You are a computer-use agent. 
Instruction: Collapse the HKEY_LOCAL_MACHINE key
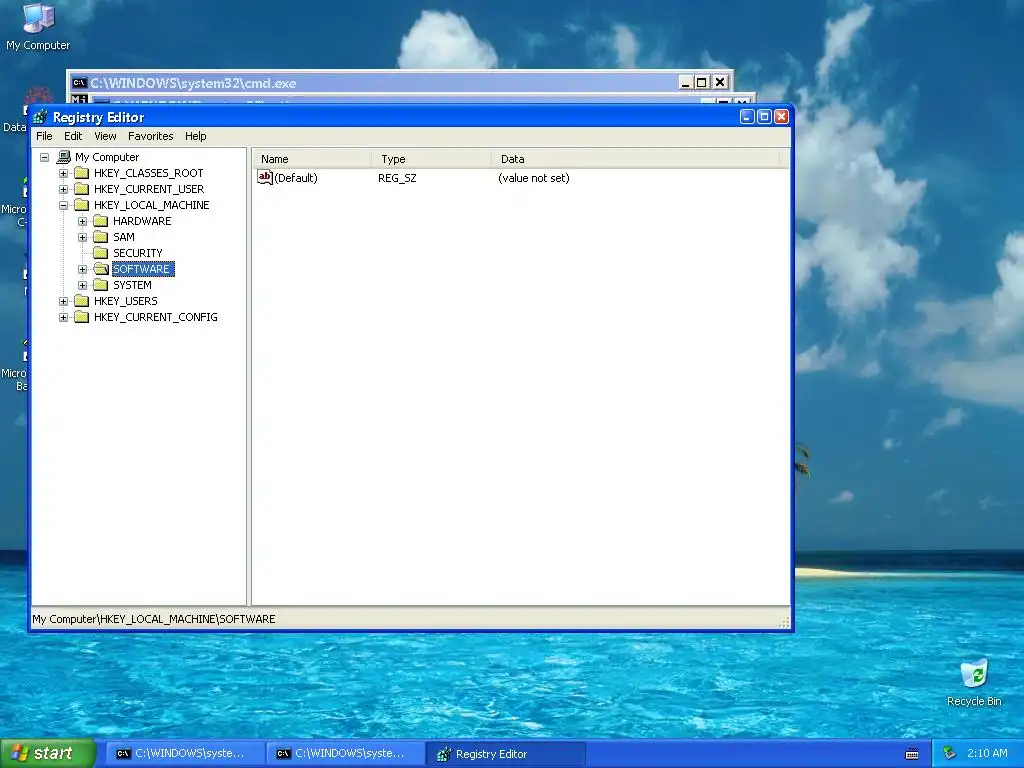point(63,205)
